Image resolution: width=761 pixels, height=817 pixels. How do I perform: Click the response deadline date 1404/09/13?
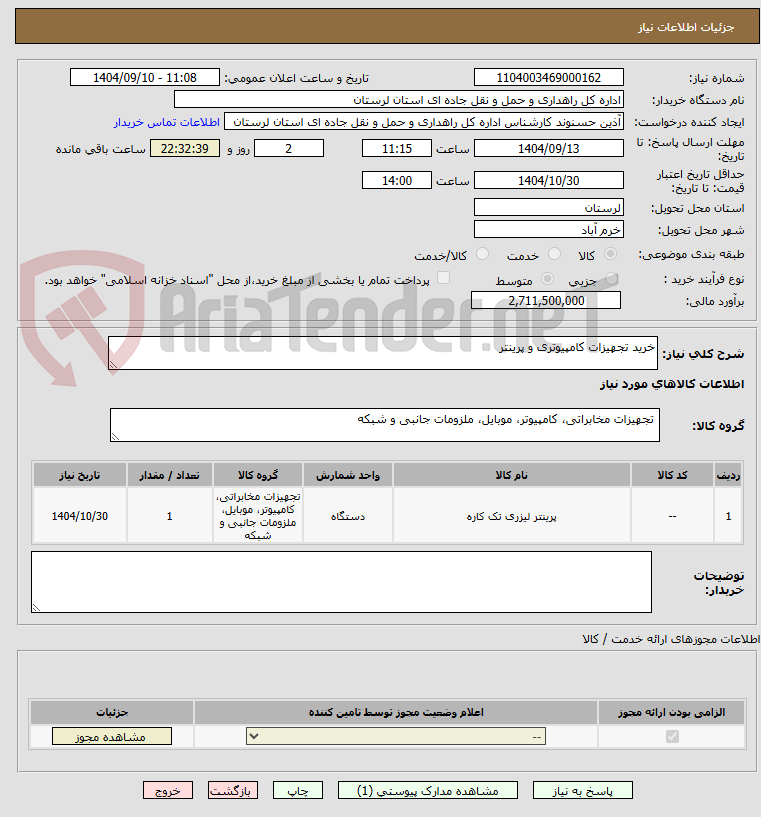coord(548,148)
